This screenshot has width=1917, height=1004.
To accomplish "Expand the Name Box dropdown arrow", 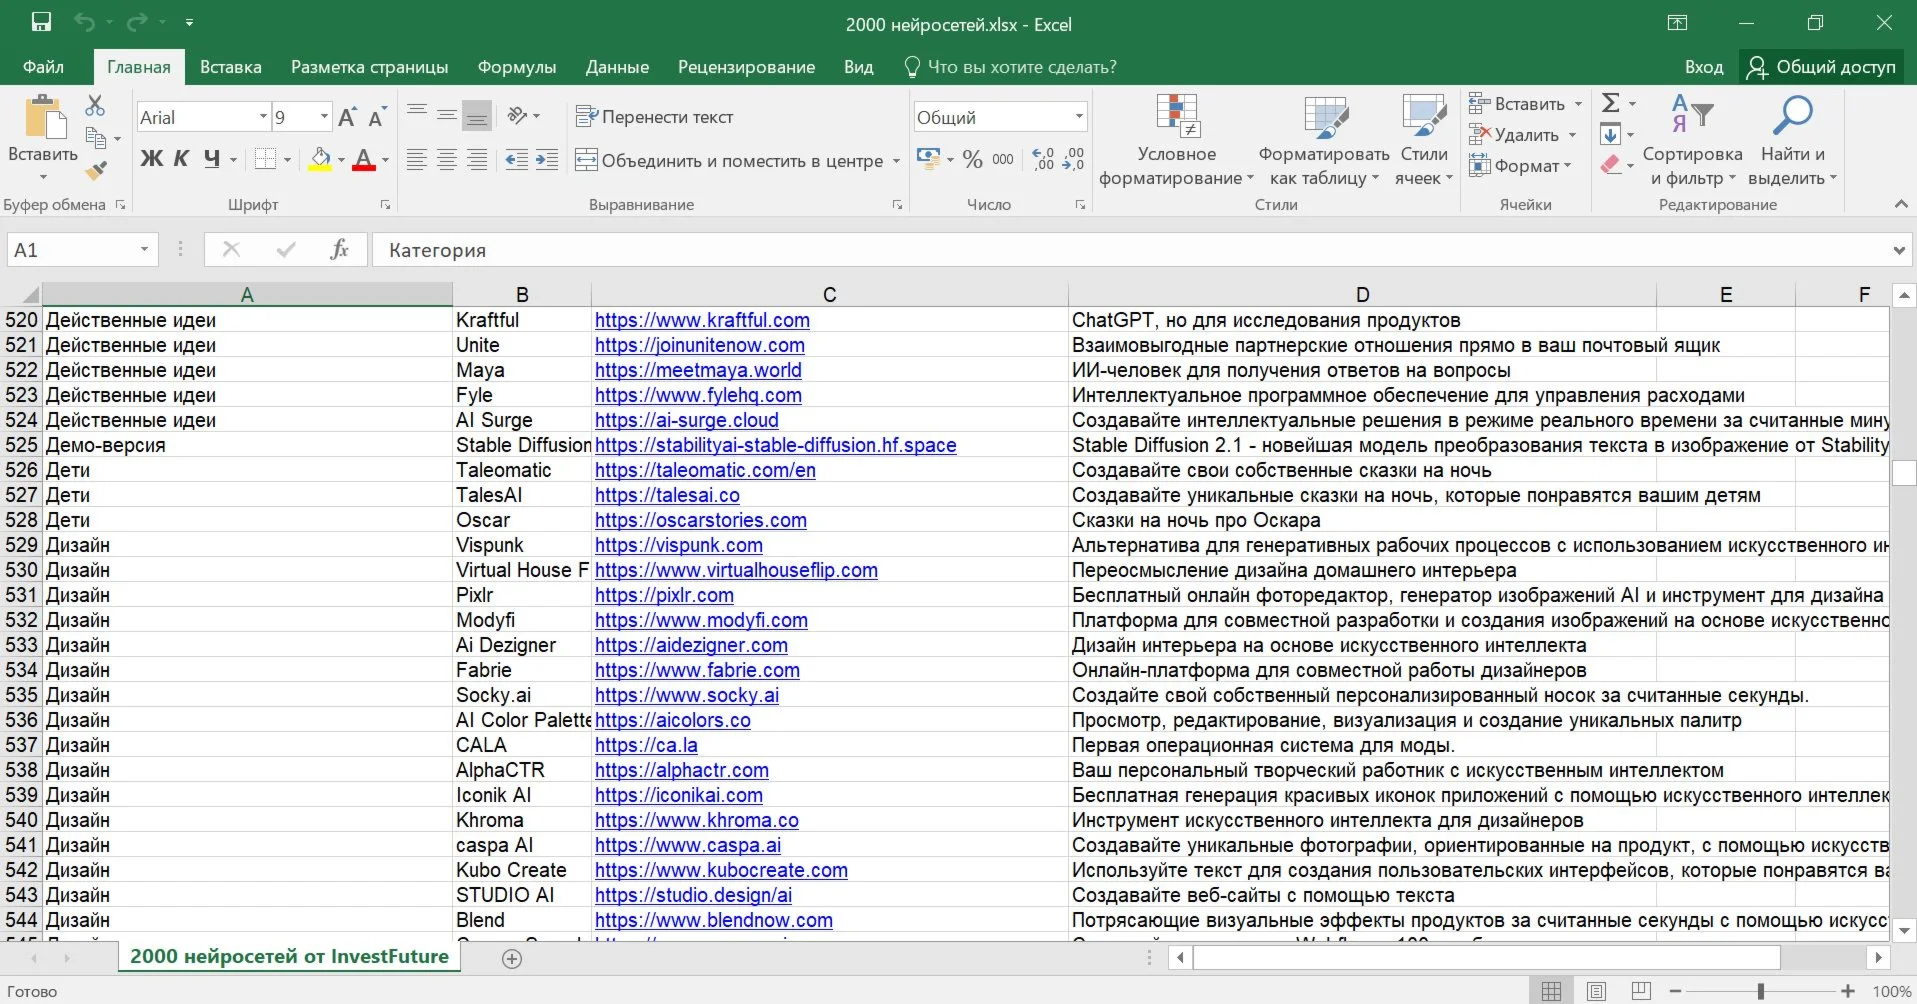I will (144, 250).
